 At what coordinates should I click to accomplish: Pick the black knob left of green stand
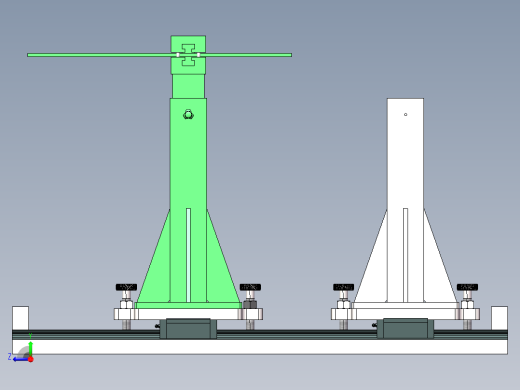126,287
